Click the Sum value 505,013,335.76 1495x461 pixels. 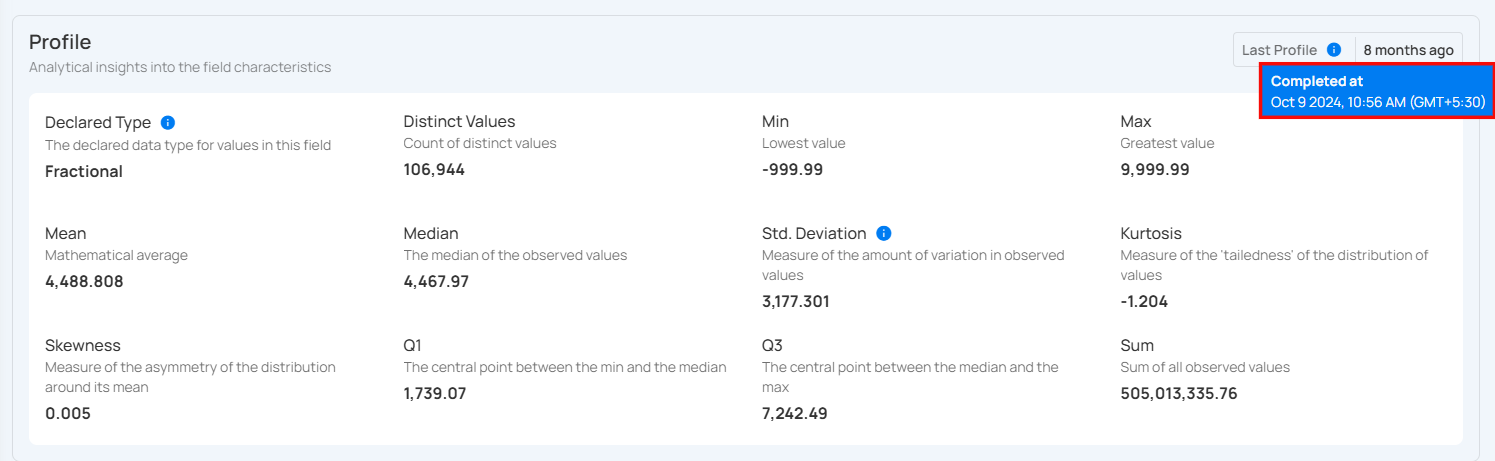point(1179,394)
